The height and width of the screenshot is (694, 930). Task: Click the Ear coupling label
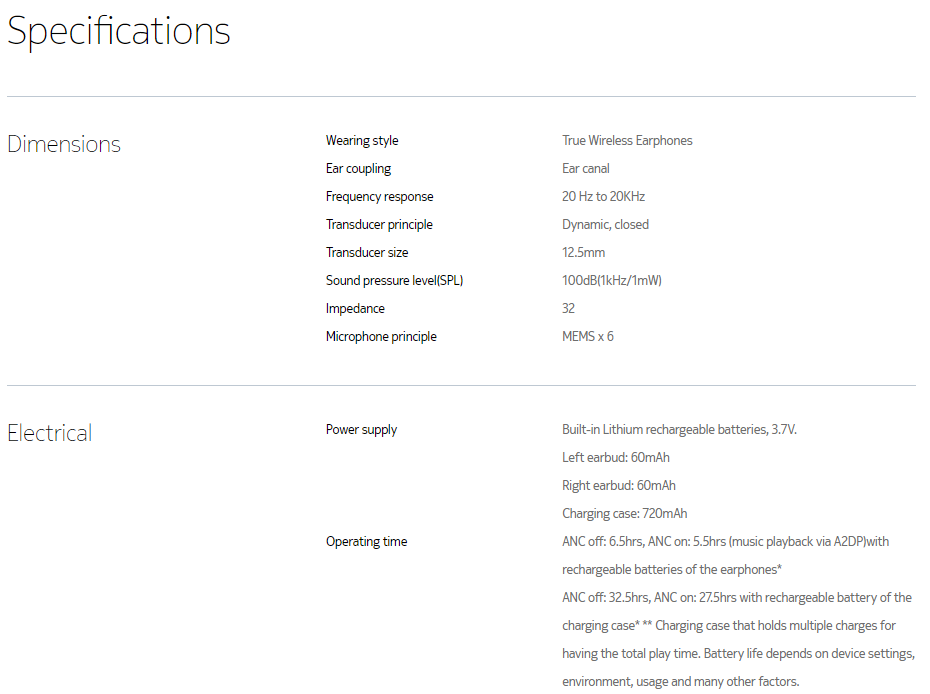coord(358,169)
